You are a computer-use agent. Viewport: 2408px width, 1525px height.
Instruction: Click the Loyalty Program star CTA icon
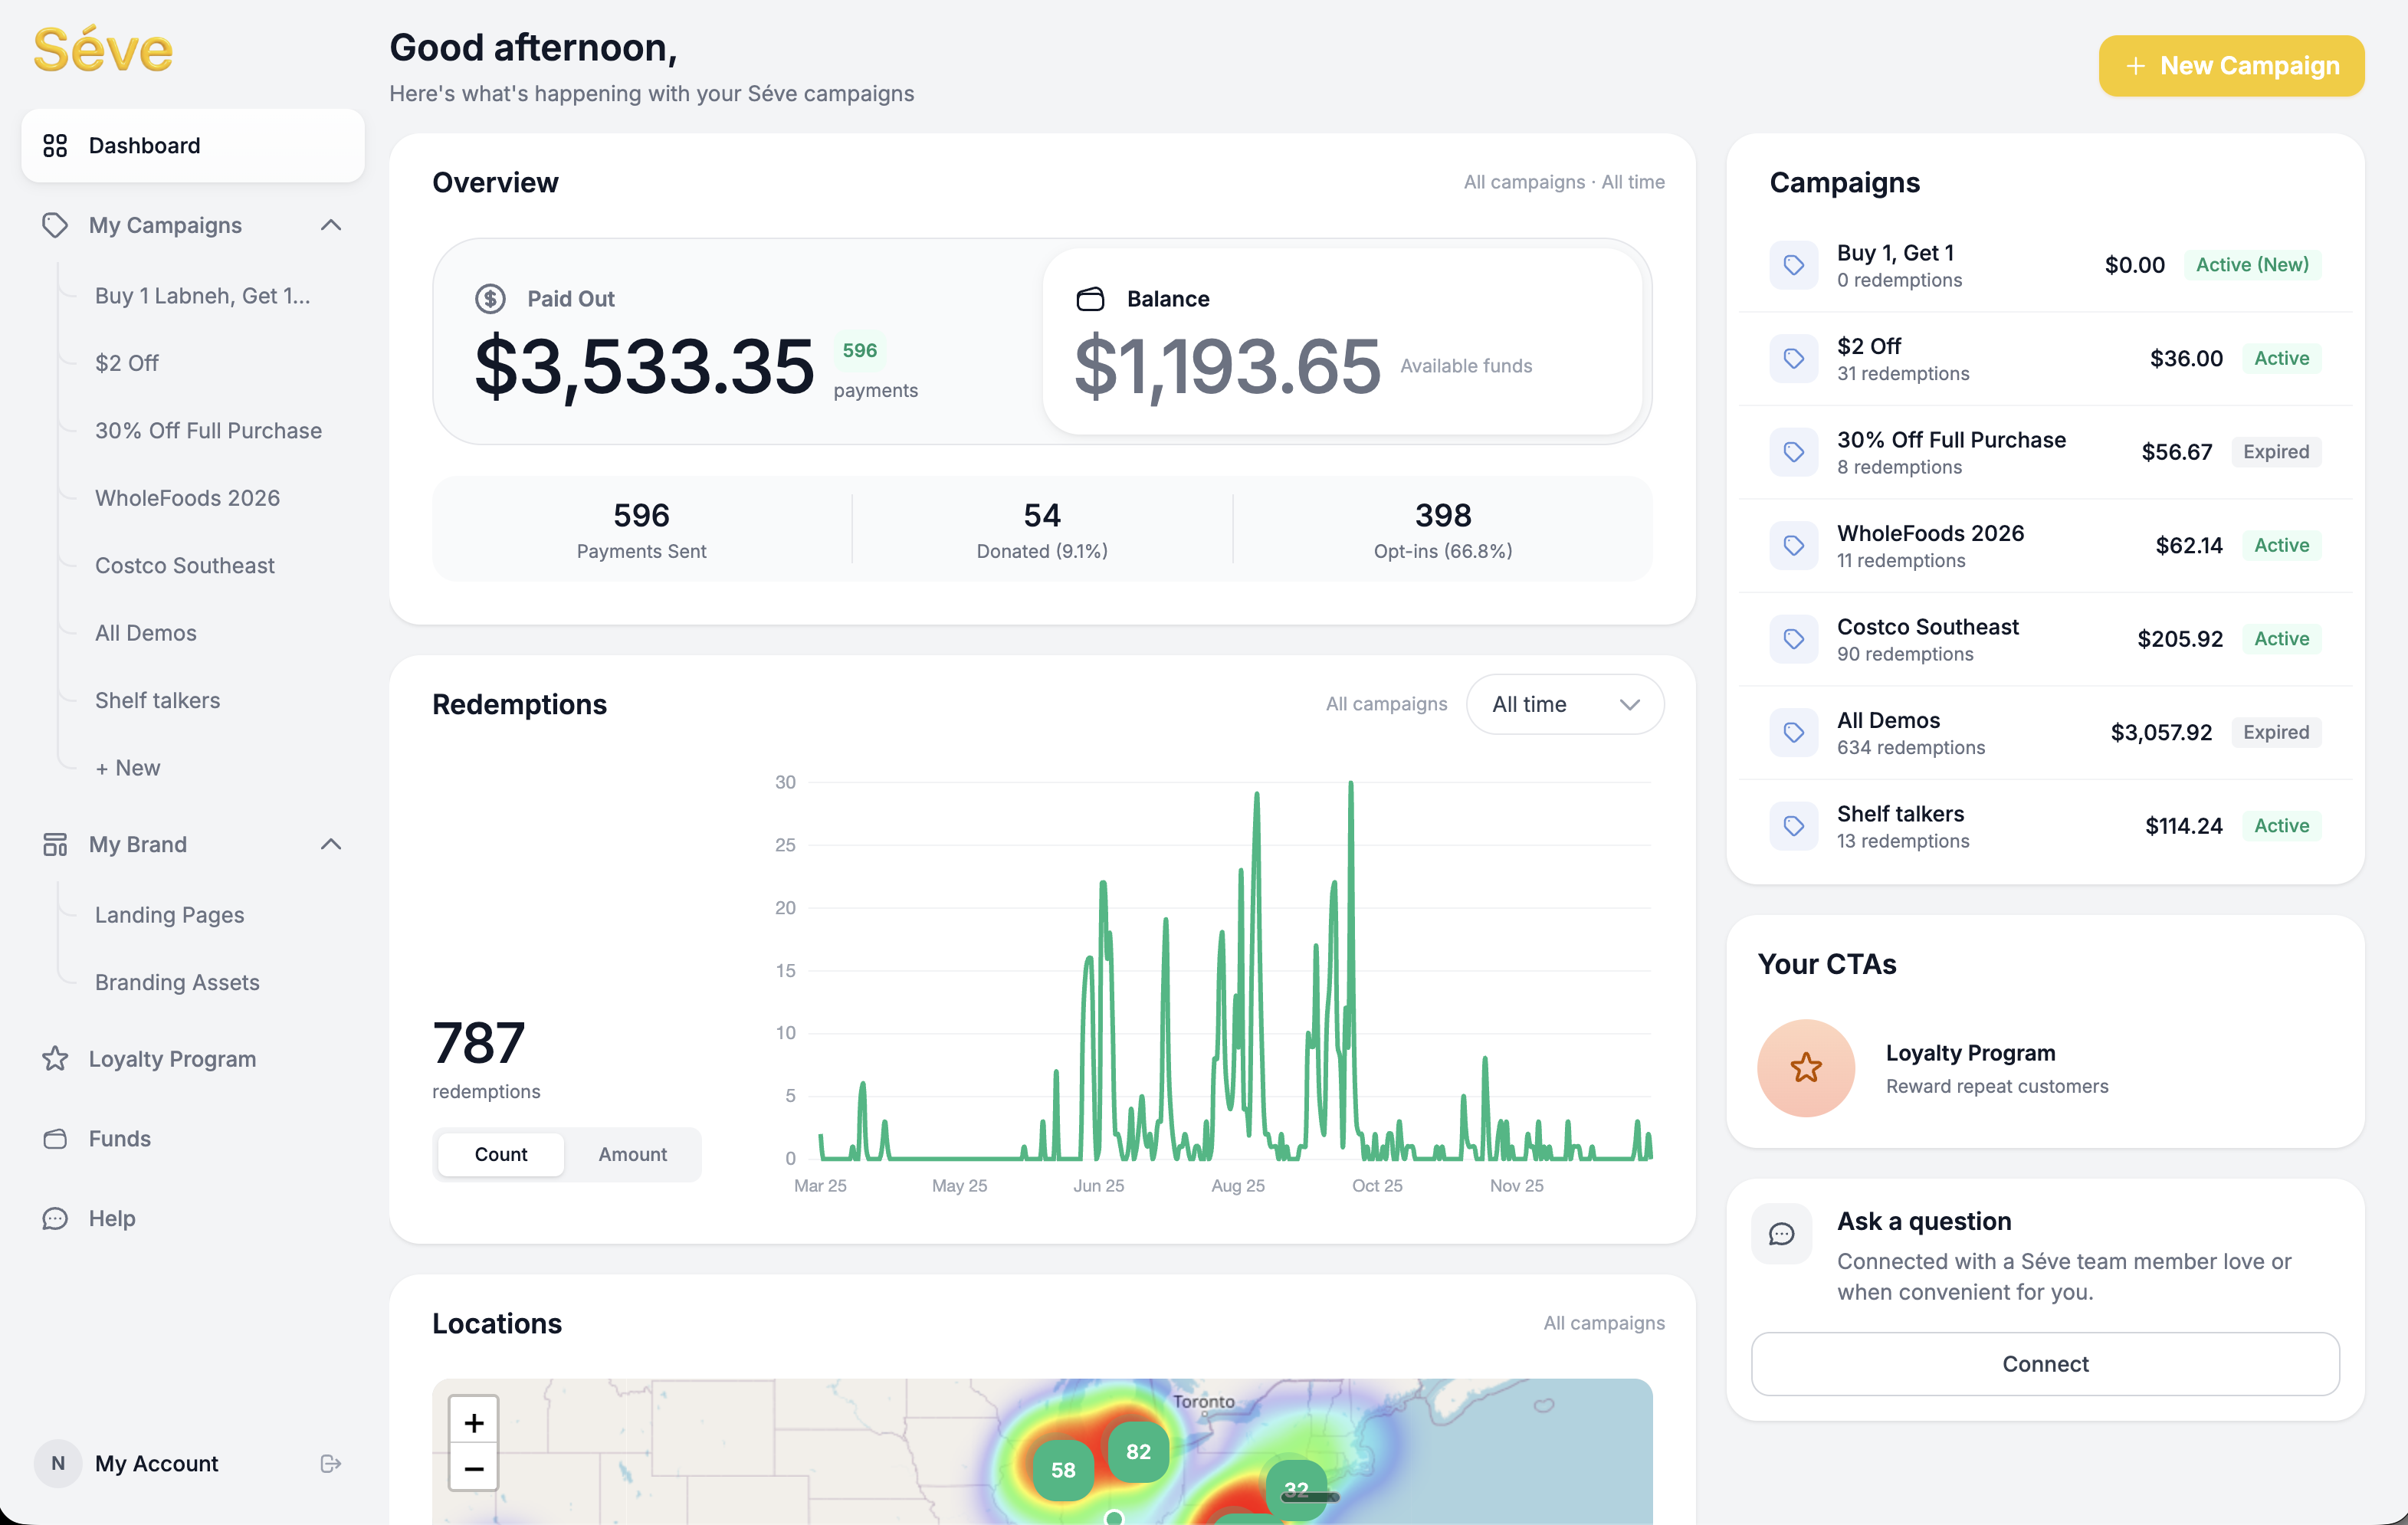1805,1067
